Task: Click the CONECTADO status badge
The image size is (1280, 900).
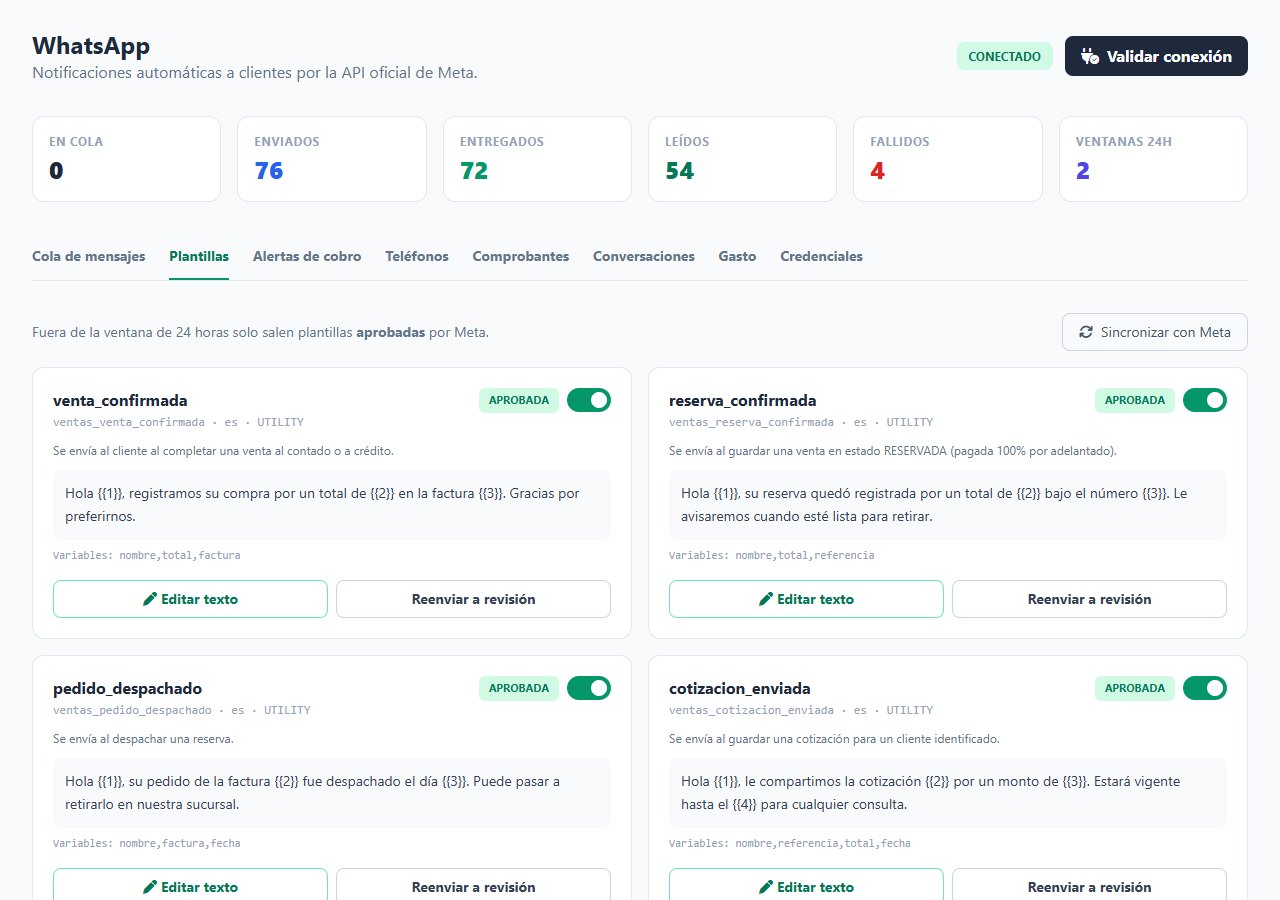Action: (1005, 57)
